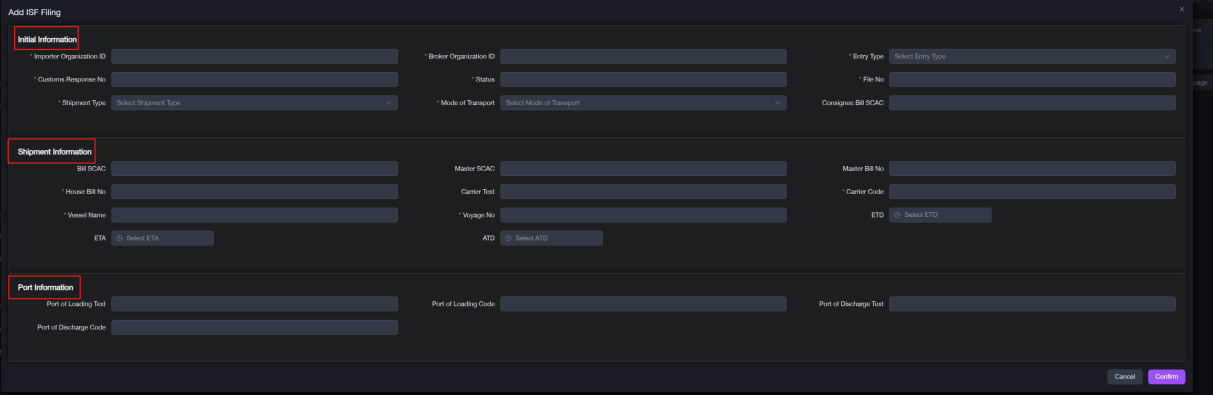
Task: Open the Shipment Type dropdown
Action: coord(254,102)
